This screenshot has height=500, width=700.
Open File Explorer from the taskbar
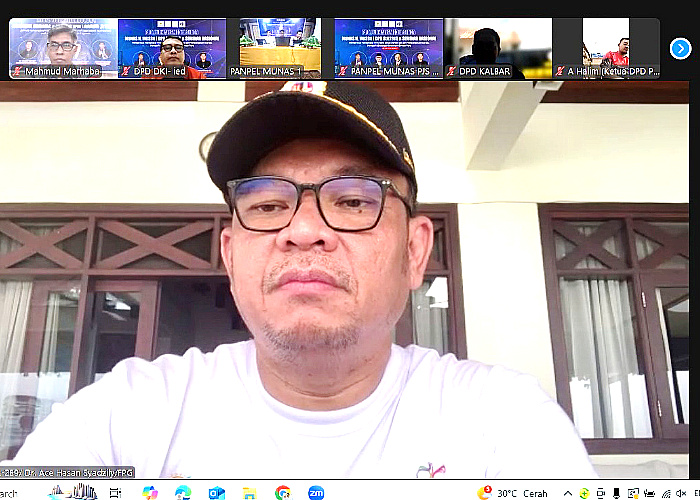250,492
